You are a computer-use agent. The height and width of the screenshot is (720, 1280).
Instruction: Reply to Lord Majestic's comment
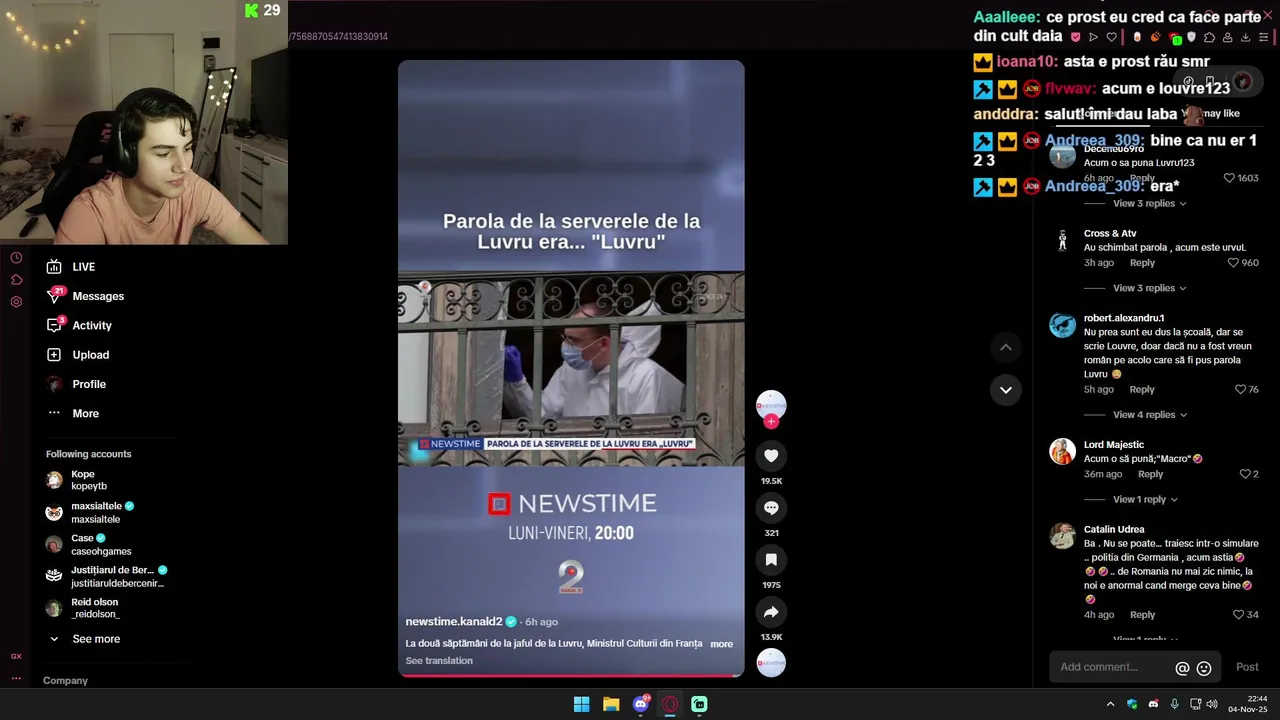1151,474
